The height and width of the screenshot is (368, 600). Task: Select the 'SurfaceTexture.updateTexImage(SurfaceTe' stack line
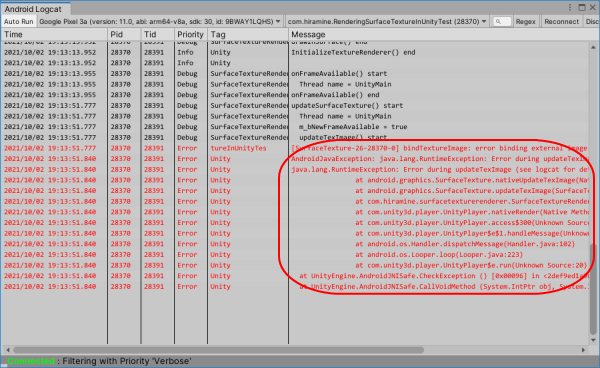[x=472, y=191]
